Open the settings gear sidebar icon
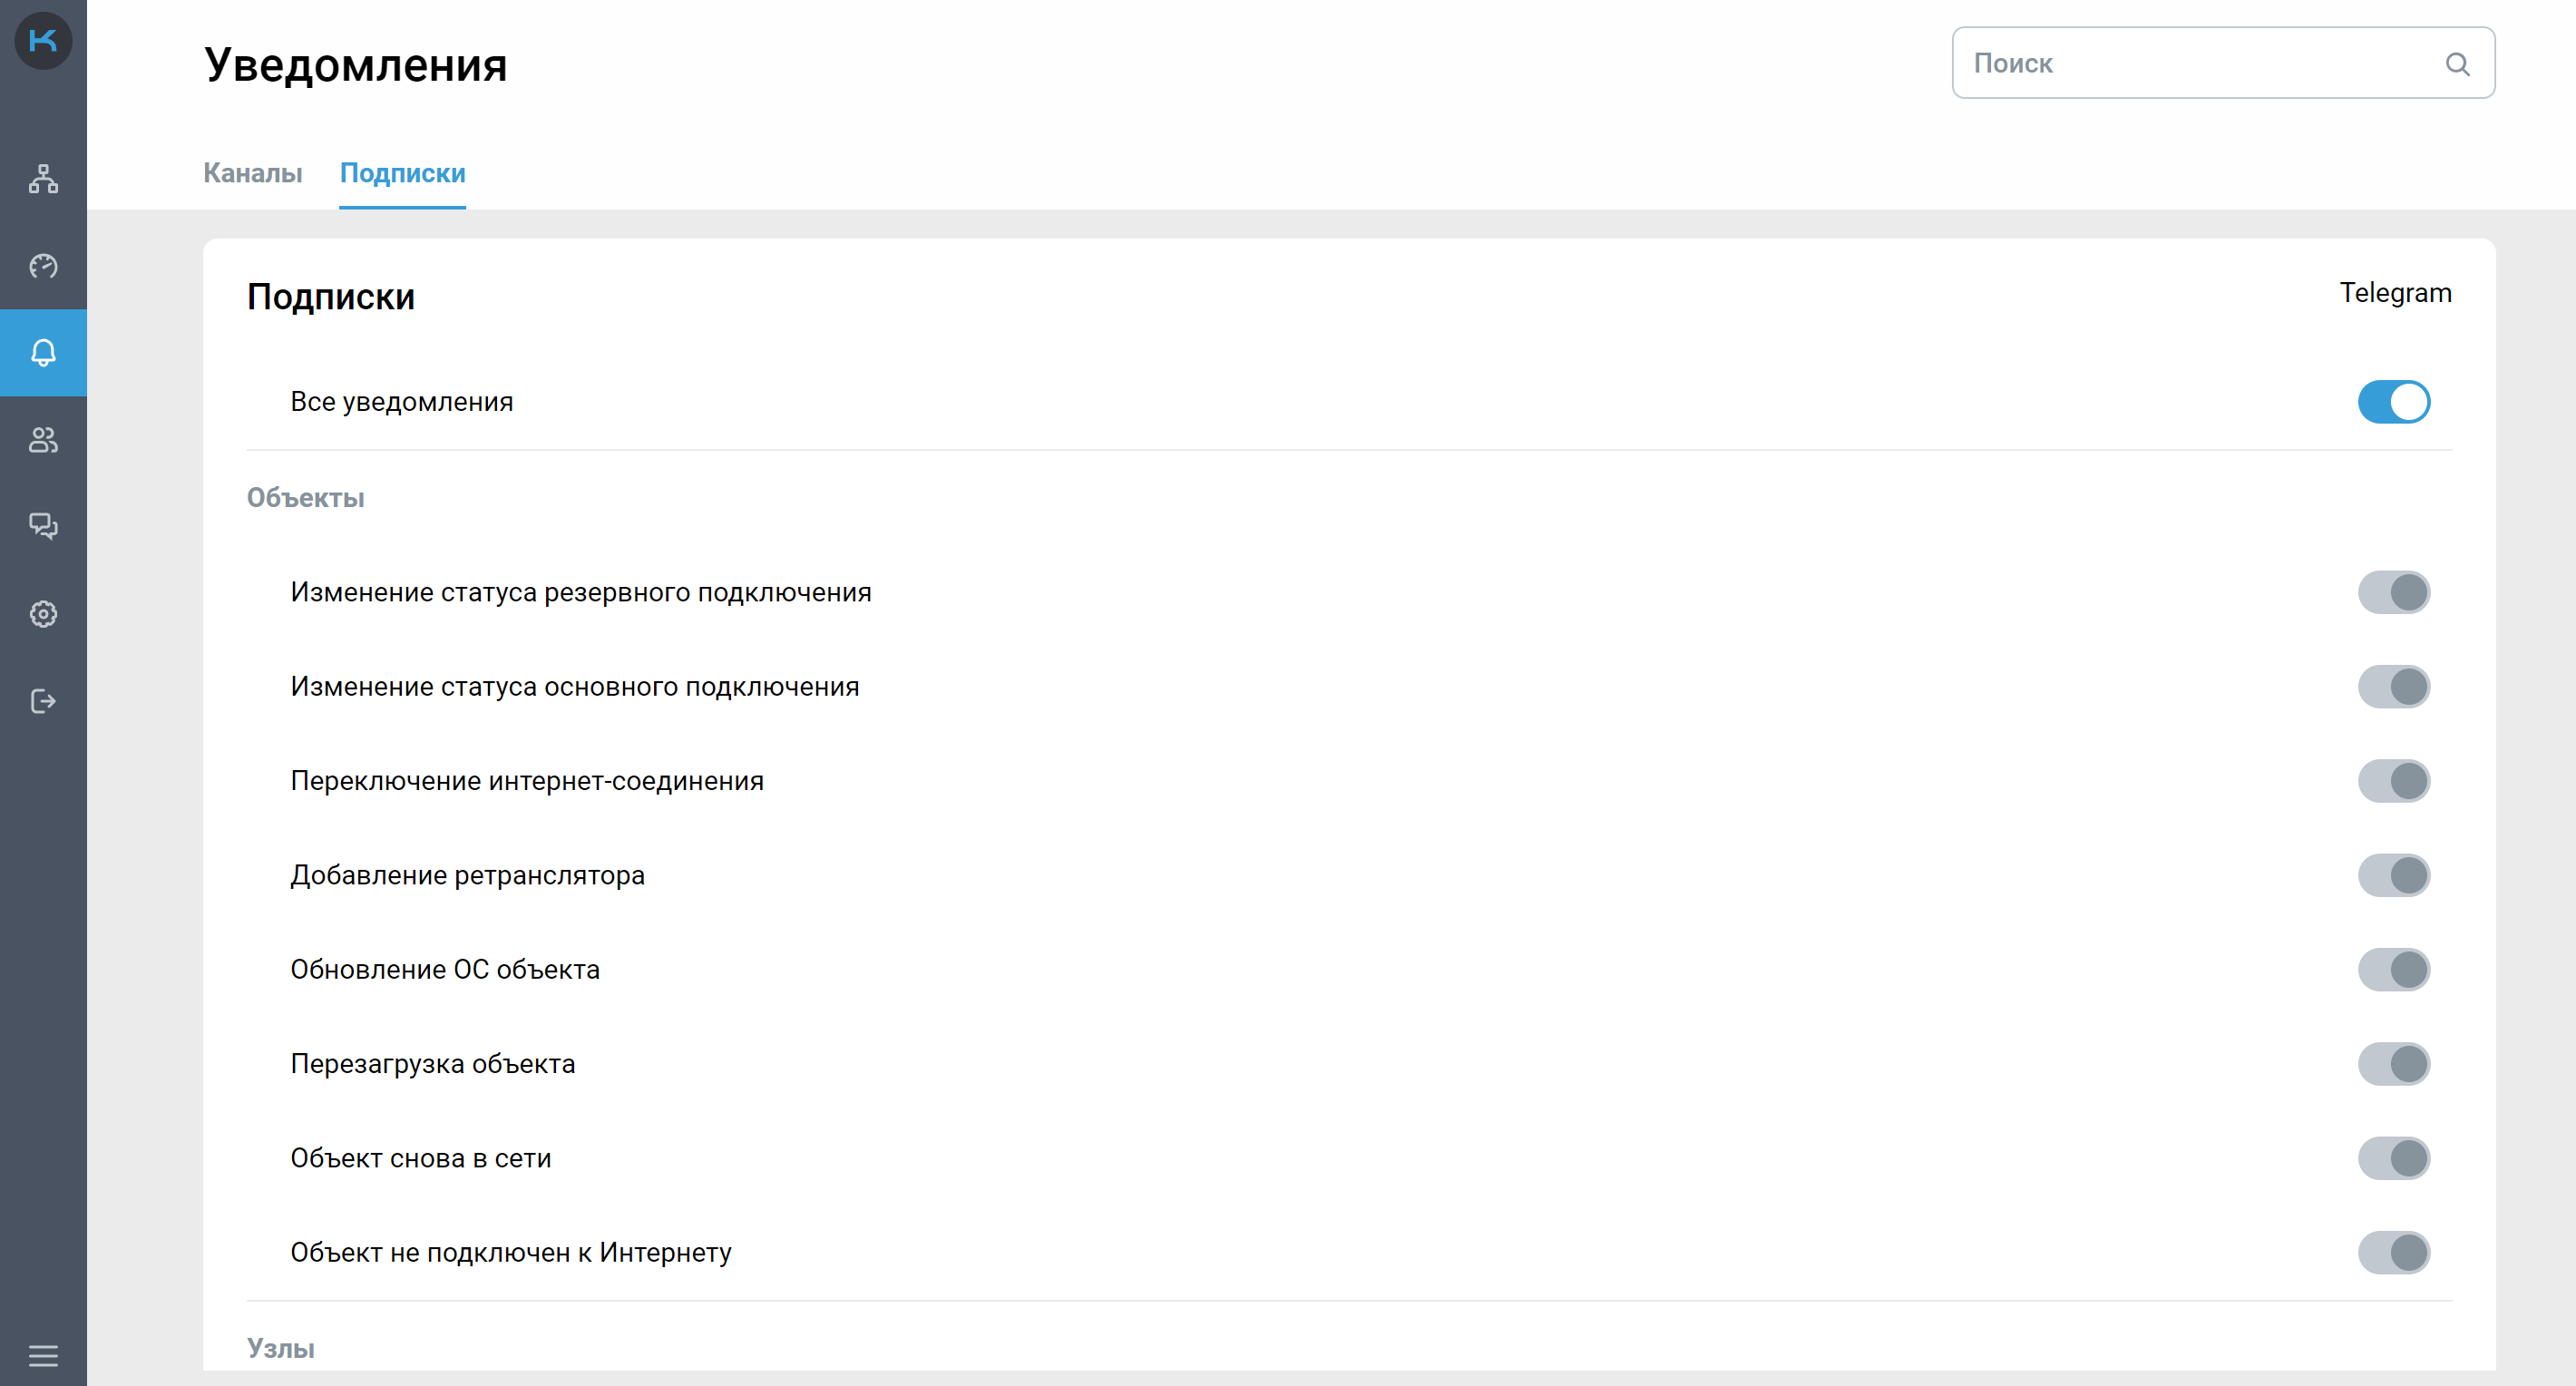2576x1386 pixels. pyautogui.click(x=43, y=614)
